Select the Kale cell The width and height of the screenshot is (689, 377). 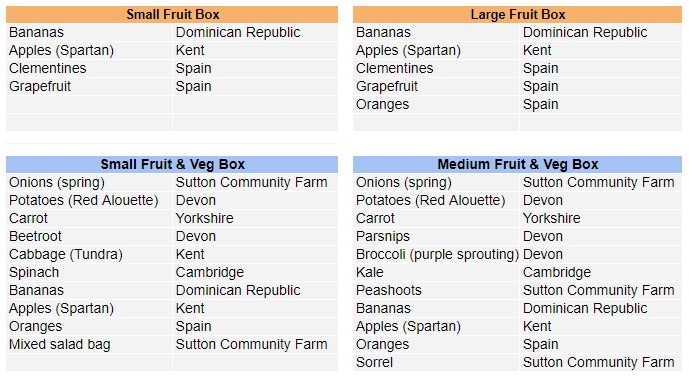coord(436,272)
